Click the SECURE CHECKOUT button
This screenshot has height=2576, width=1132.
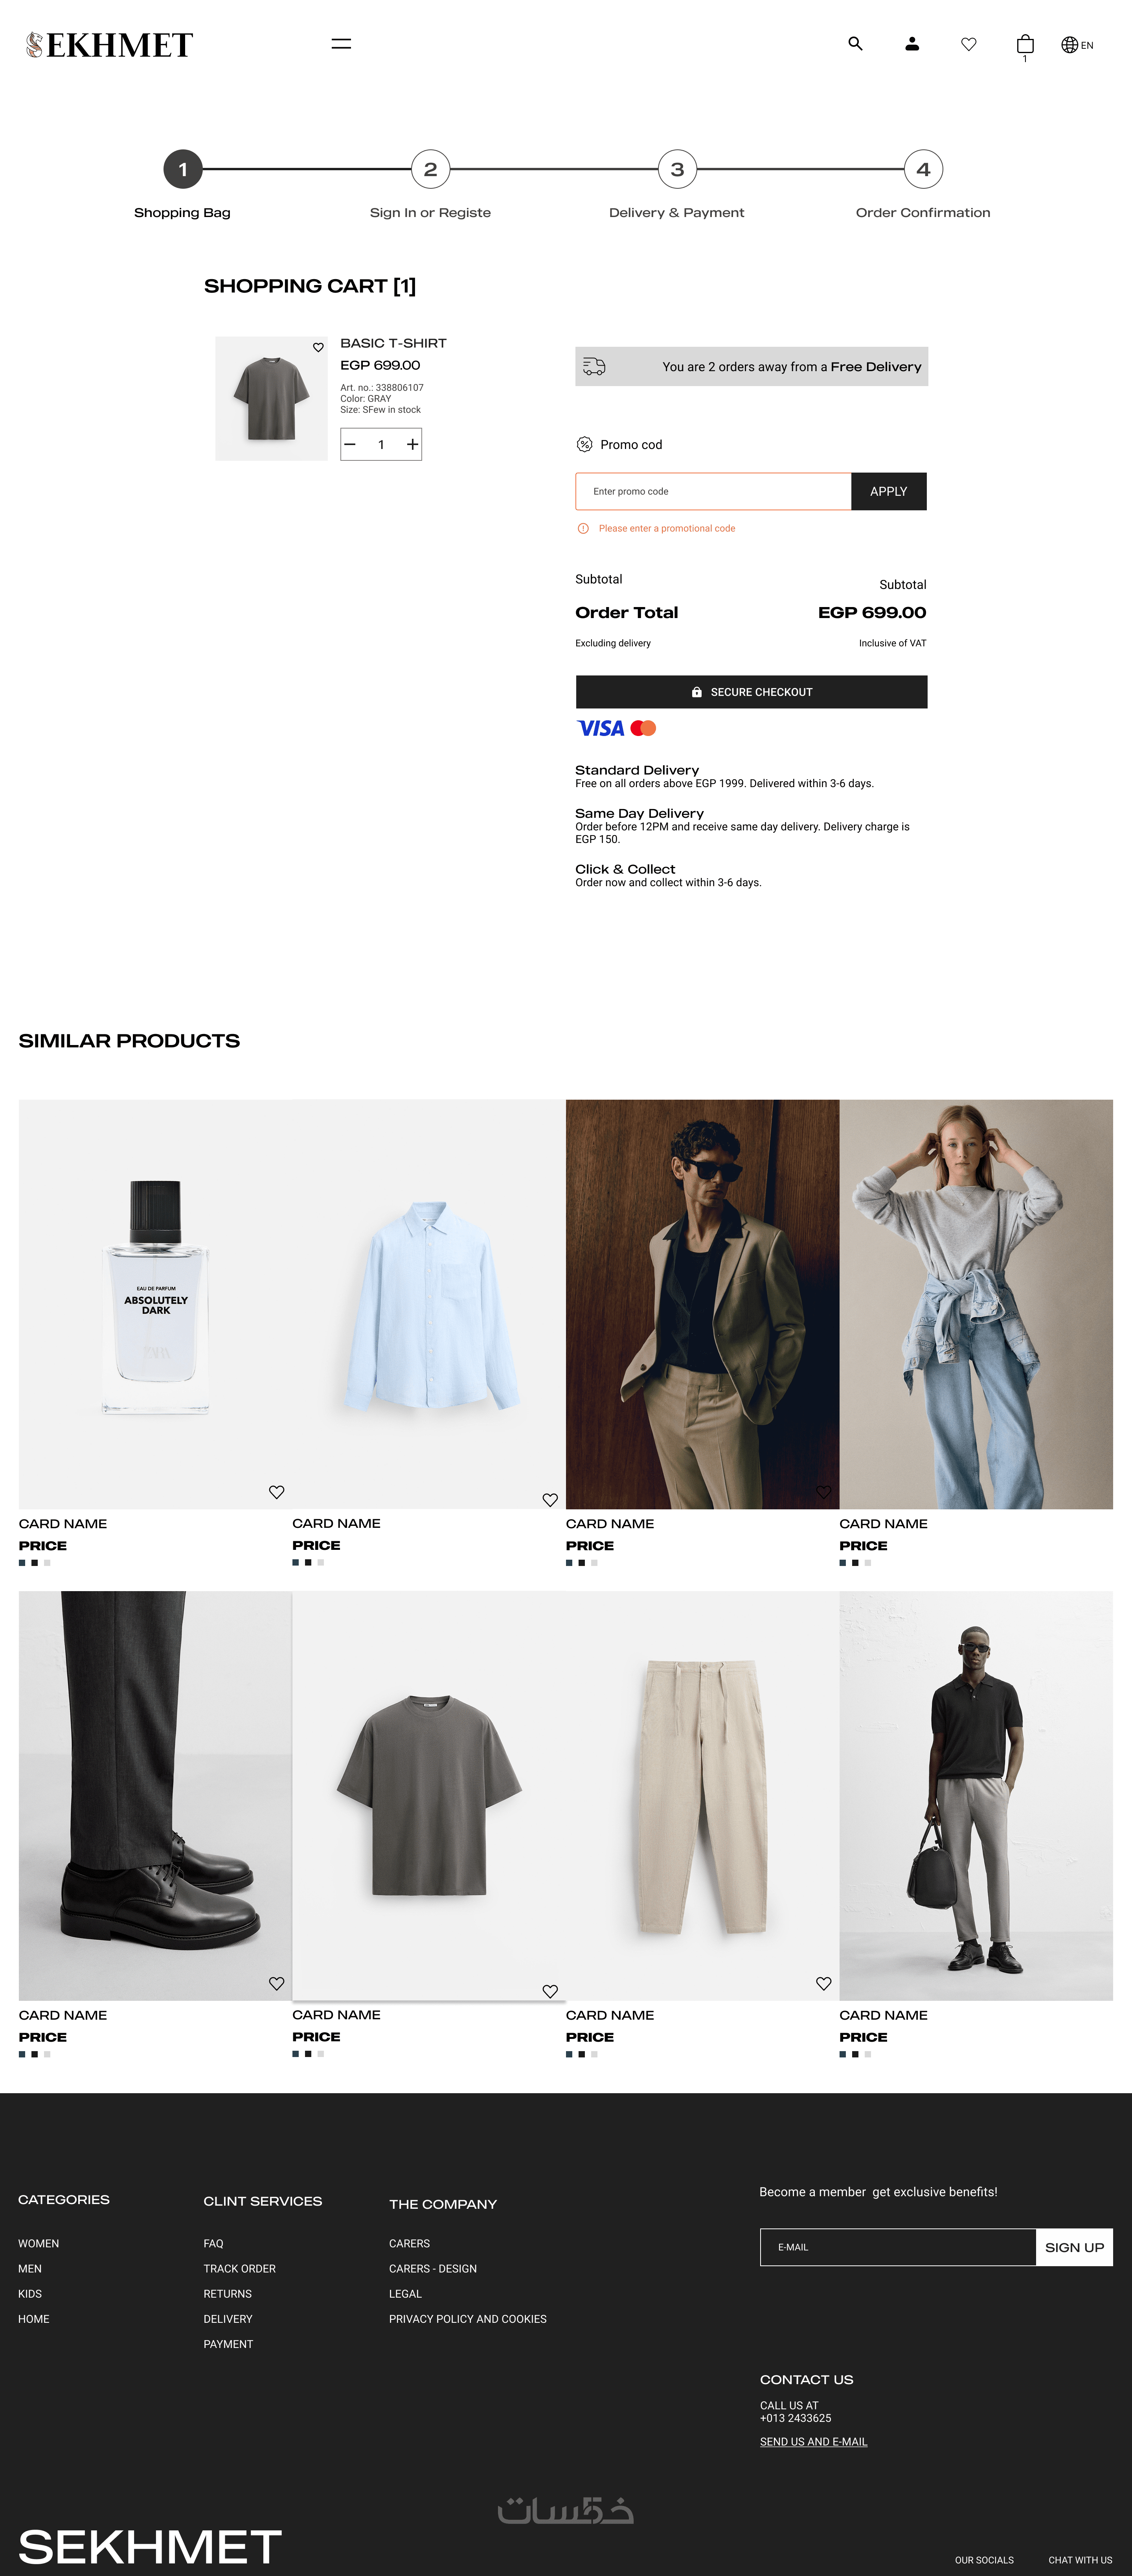pos(751,692)
